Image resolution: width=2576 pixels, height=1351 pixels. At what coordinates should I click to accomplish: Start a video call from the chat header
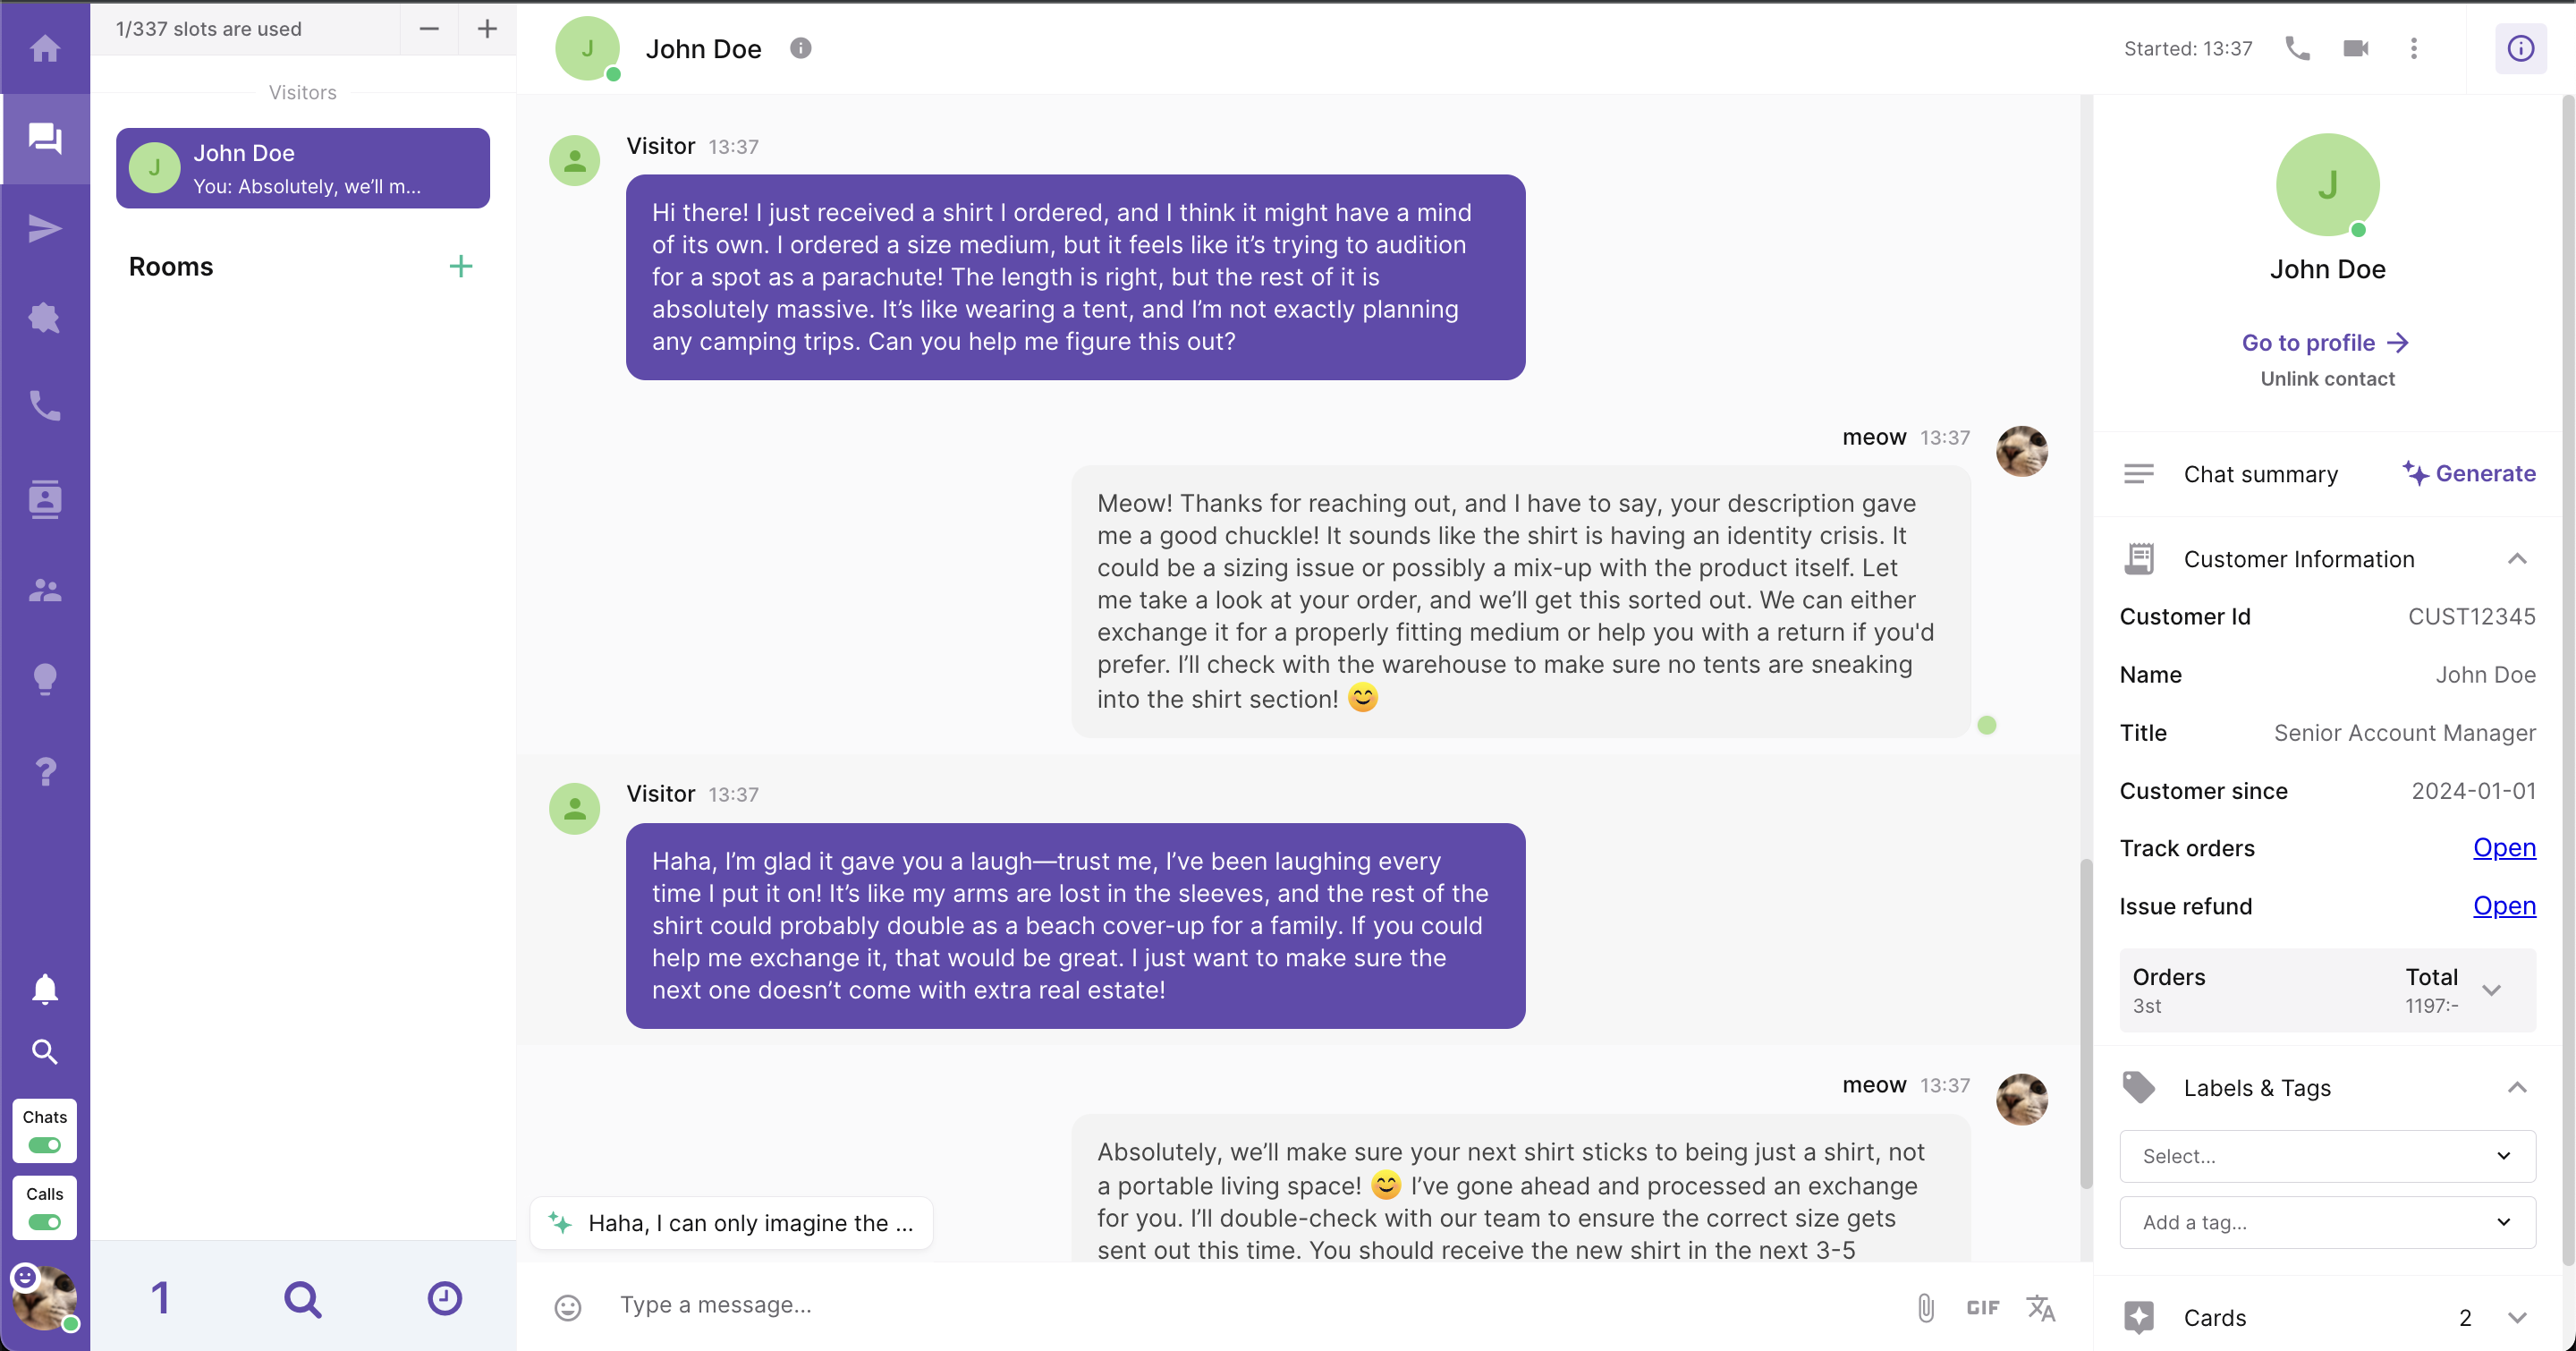point(2355,48)
